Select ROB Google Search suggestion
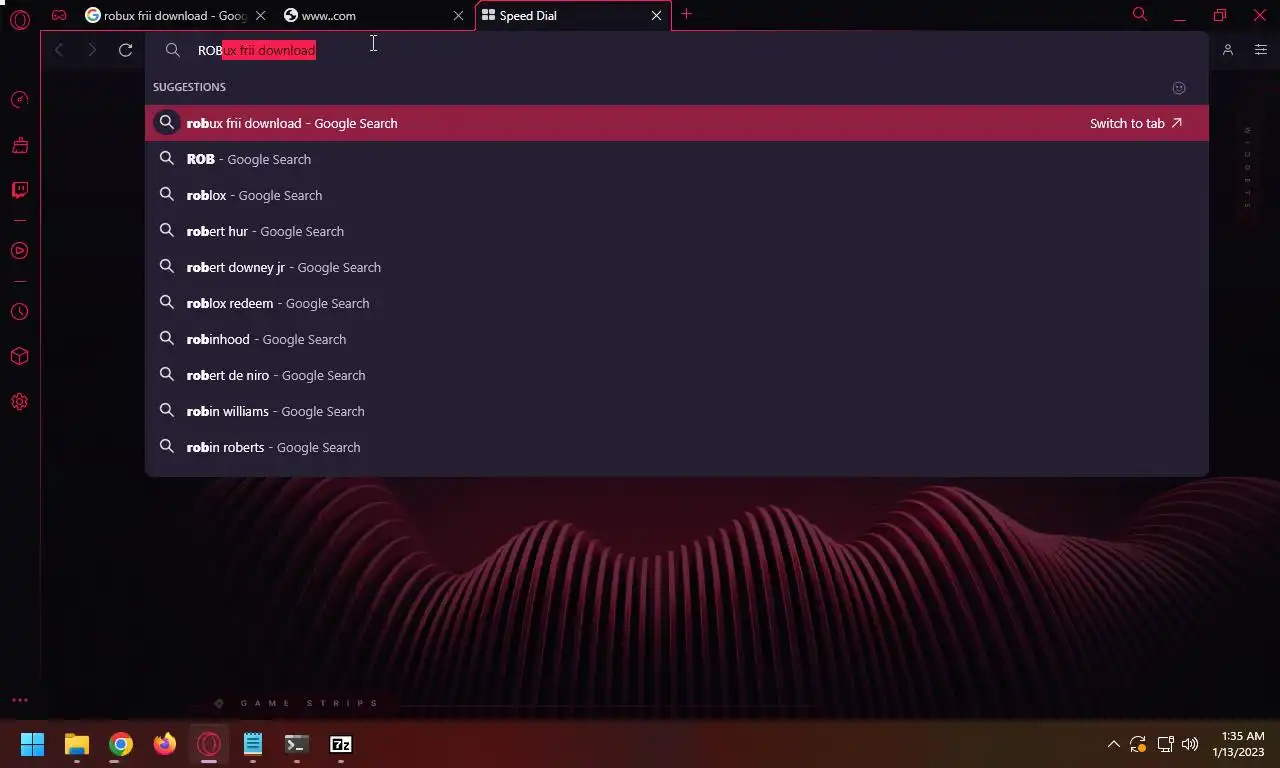The height and width of the screenshot is (768, 1280). [677, 159]
